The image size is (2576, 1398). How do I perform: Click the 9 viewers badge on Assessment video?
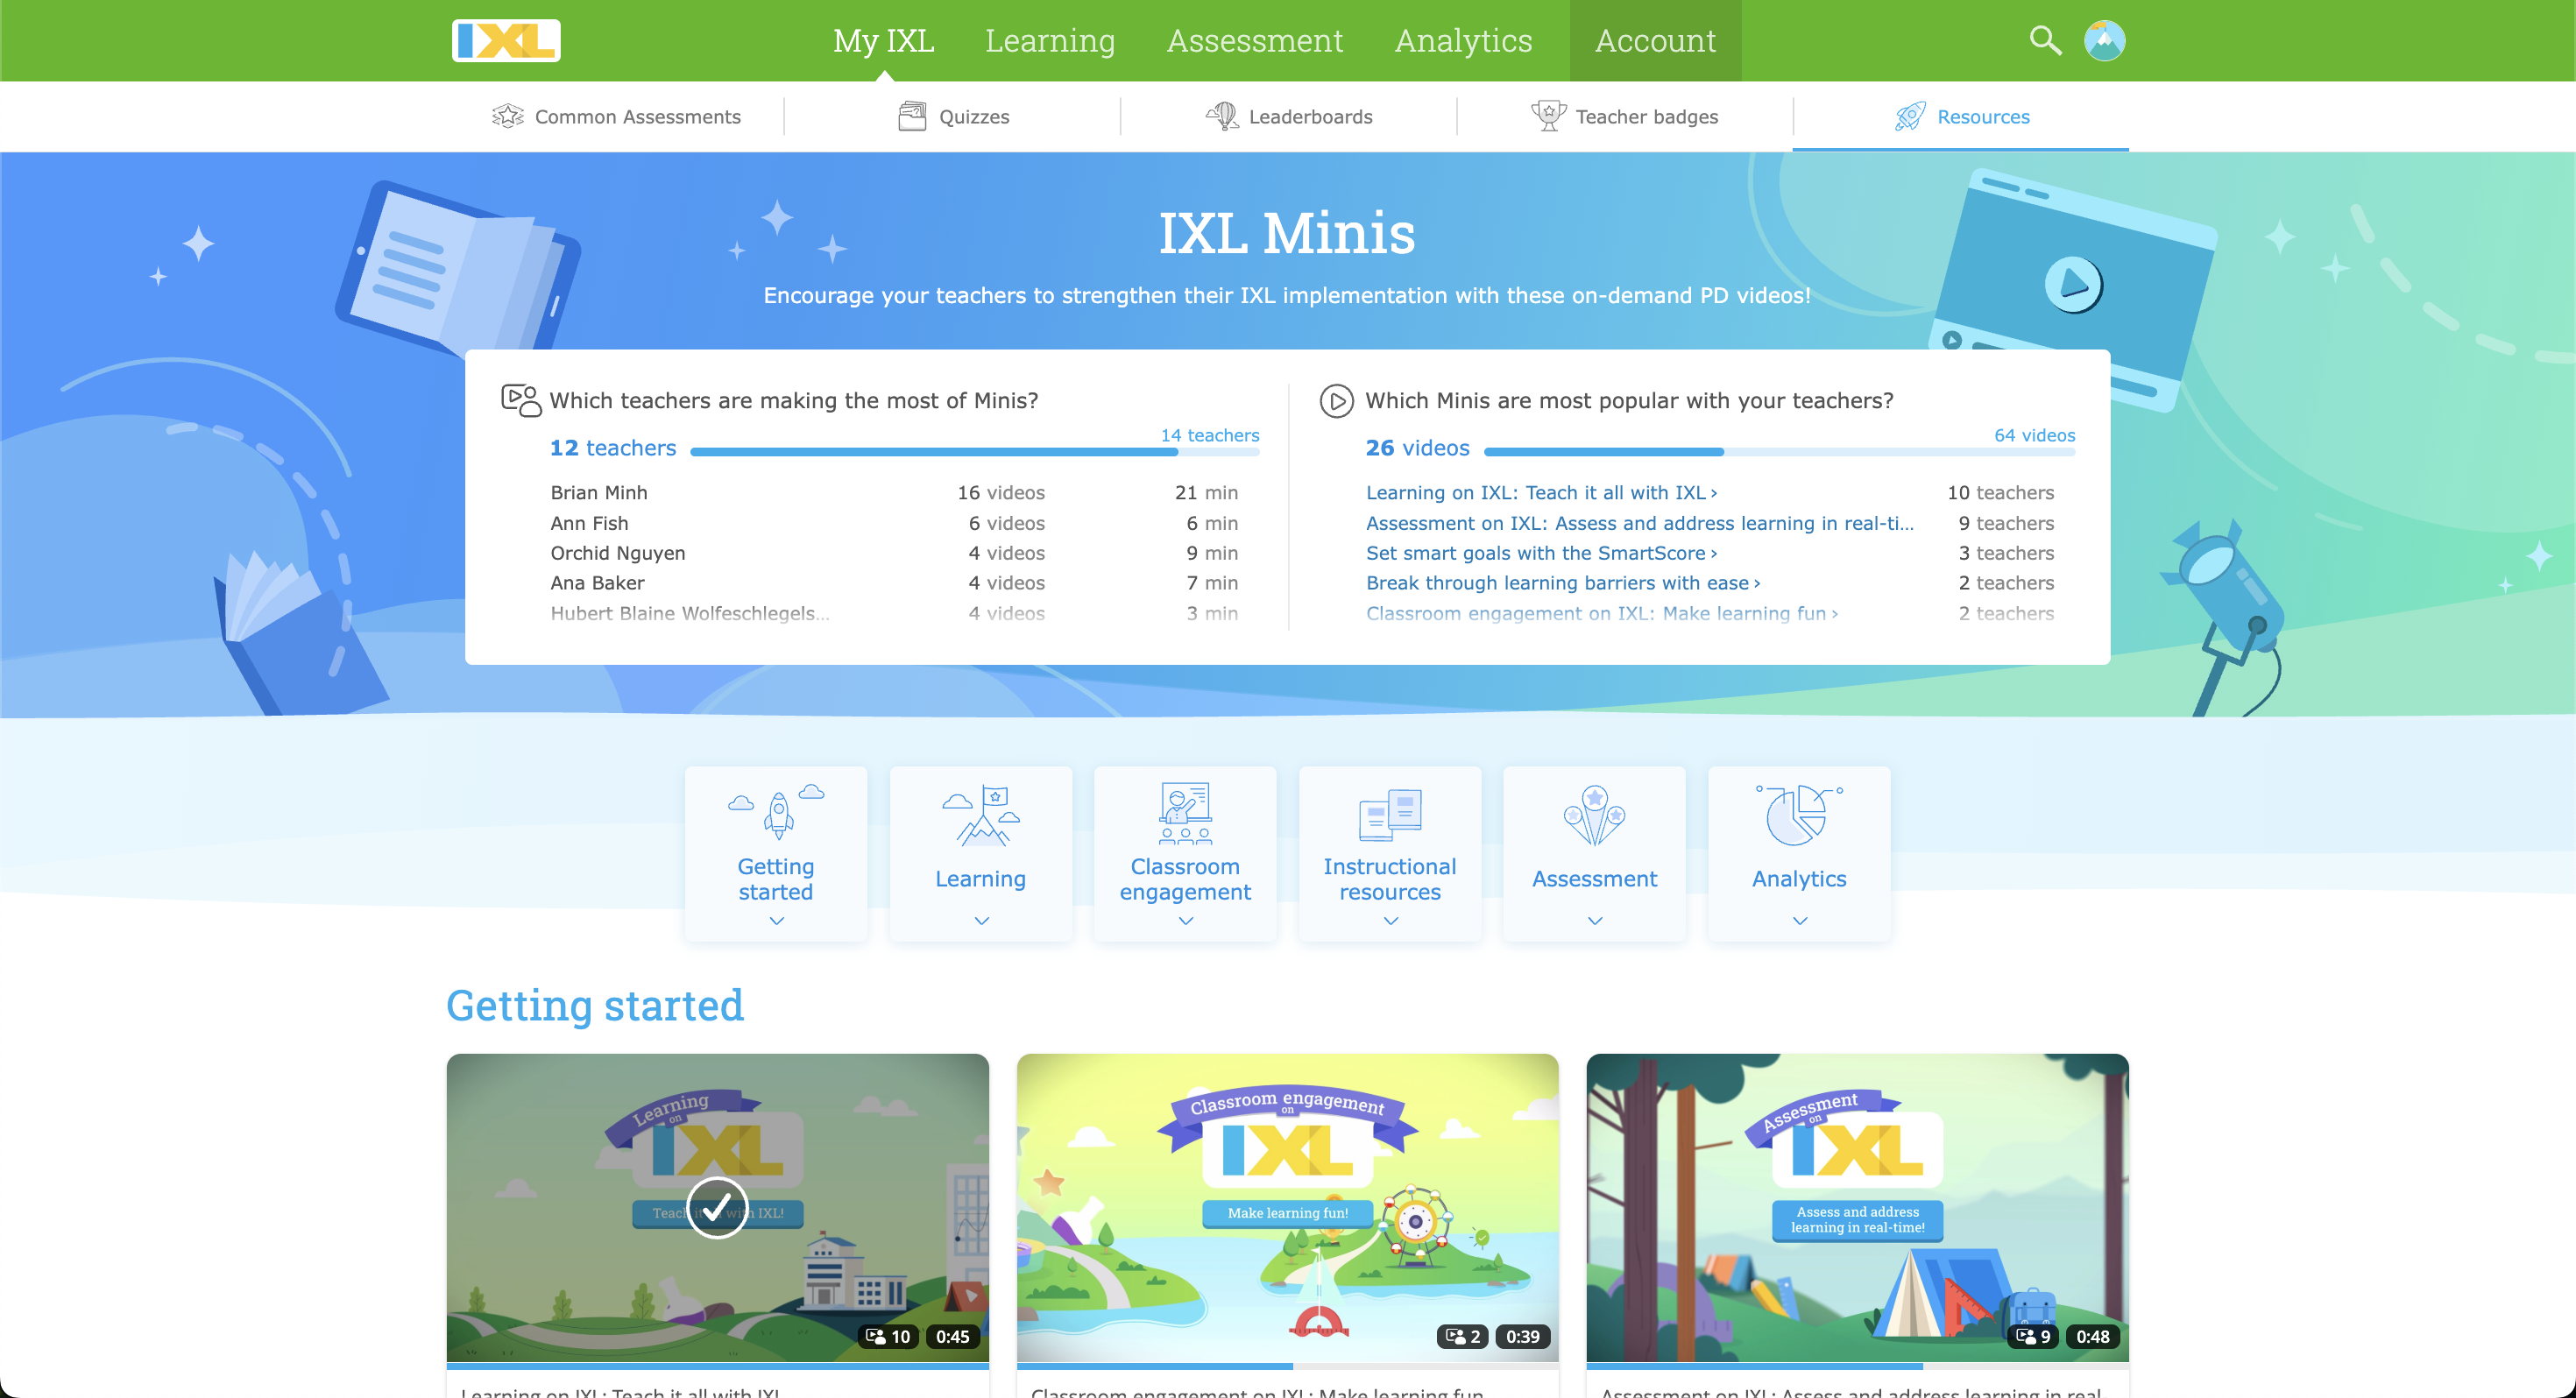tap(2033, 1336)
